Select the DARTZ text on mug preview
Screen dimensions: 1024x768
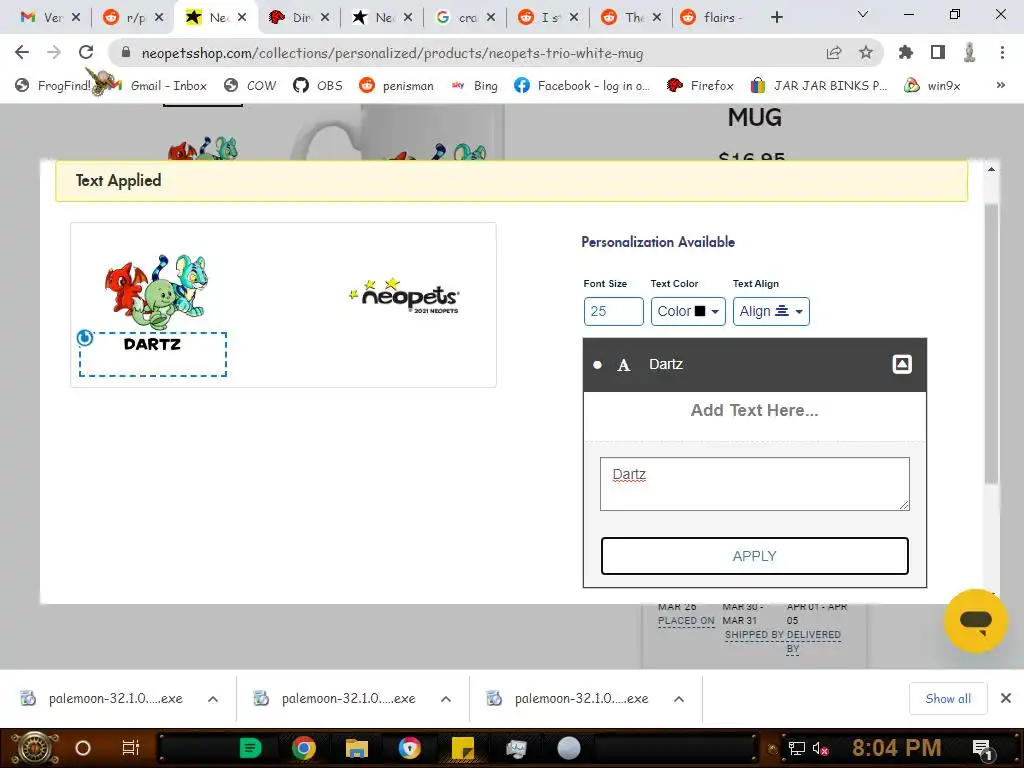pos(152,344)
